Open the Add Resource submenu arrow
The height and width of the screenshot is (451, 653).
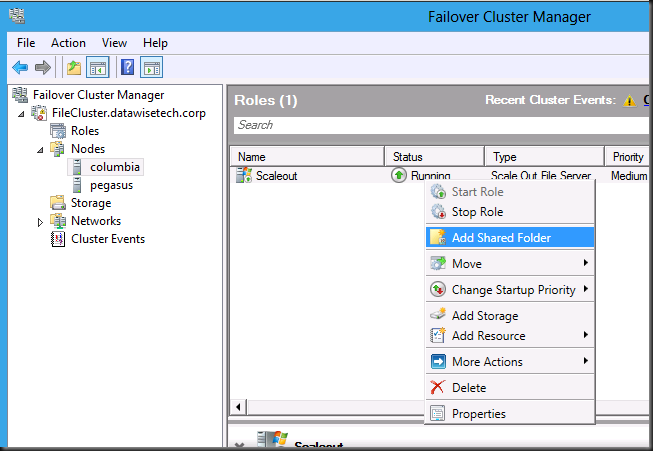coord(586,334)
